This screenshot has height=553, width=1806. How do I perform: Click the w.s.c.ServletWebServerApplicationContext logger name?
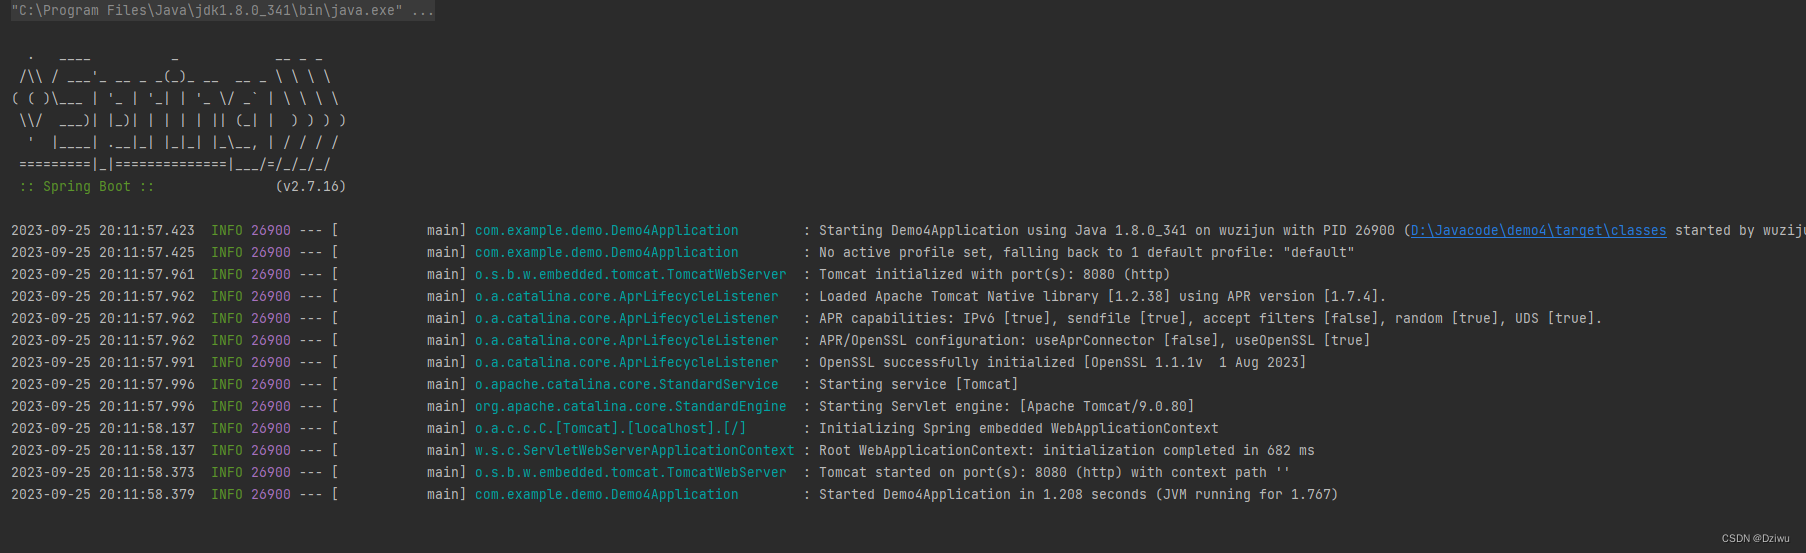tap(635, 451)
